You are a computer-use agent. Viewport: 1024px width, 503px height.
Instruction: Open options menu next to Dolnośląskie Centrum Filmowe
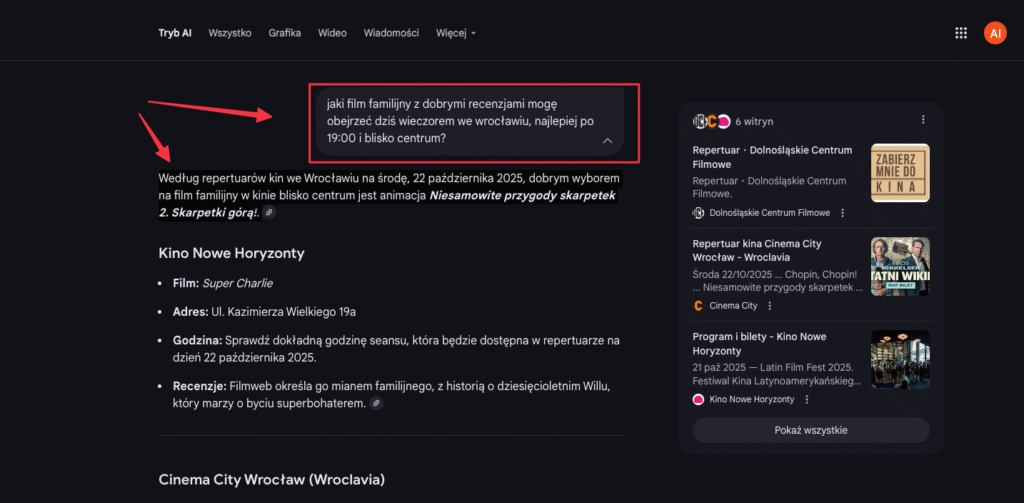(x=843, y=213)
